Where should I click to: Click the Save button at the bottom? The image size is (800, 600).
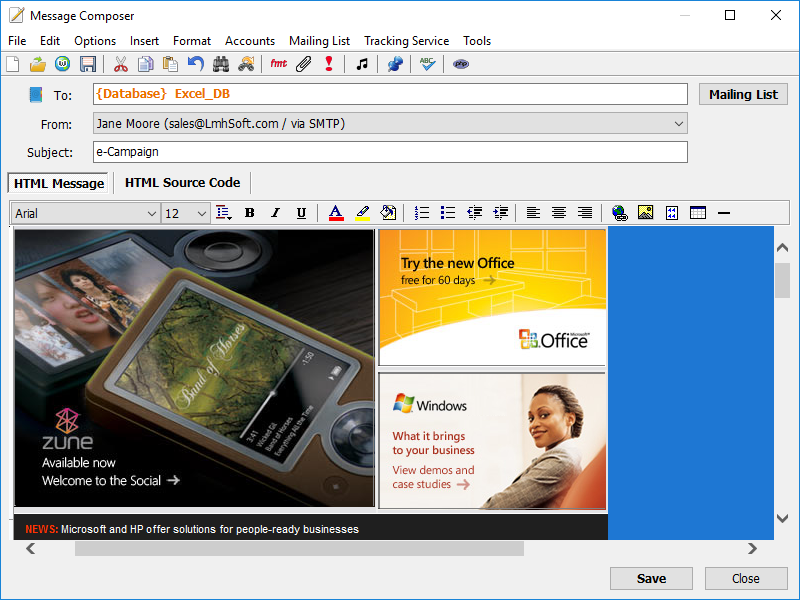pyautogui.click(x=651, y=578)
